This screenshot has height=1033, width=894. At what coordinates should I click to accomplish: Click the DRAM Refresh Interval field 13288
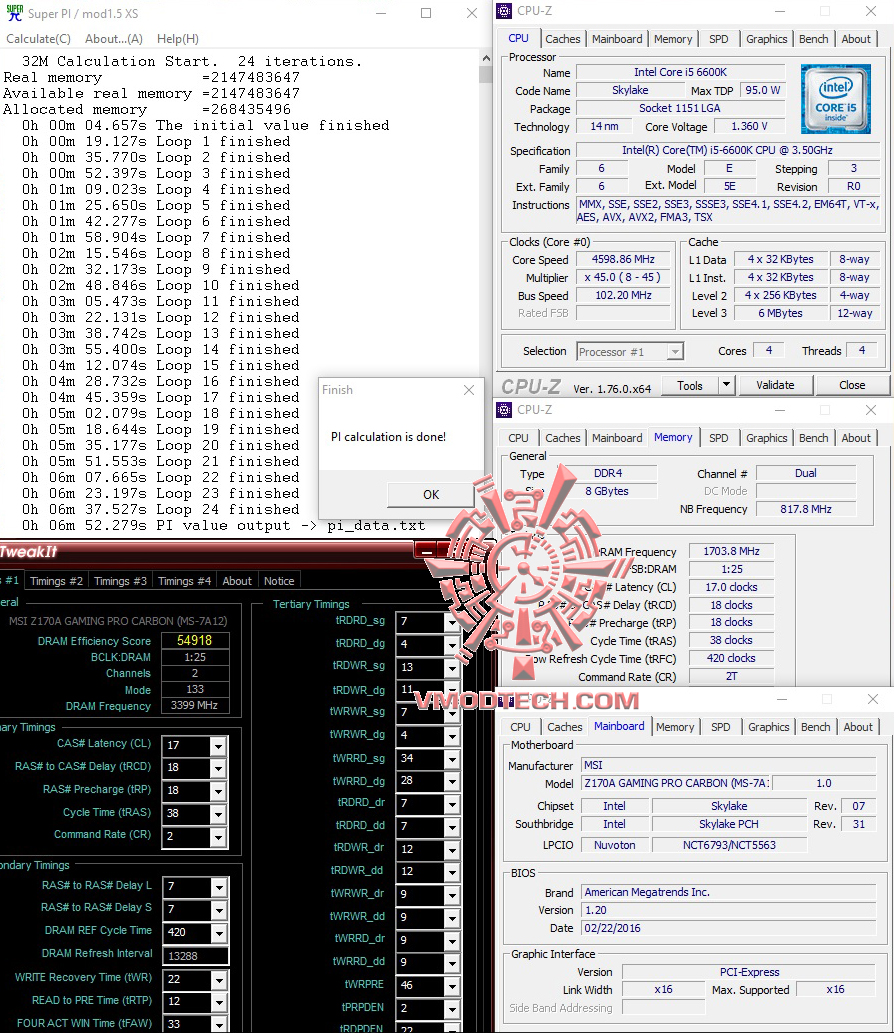point(195,956)
